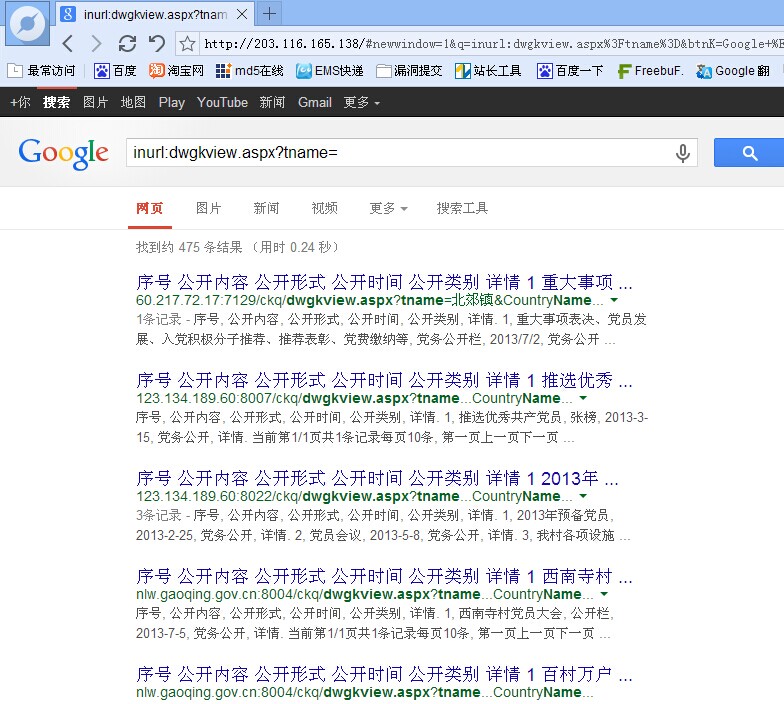Select 搜索 in the black Google bar
Screen dimensions: 784x704
tap(56, 102)
